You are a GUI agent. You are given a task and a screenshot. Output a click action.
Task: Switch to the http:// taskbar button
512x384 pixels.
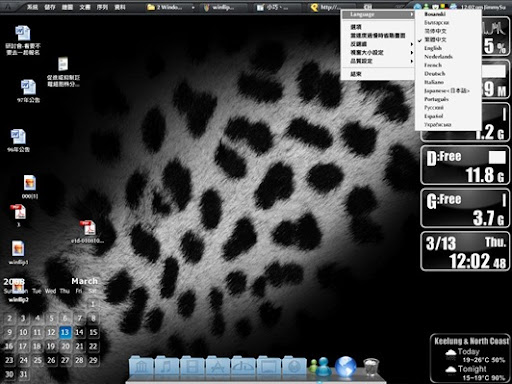coord(332,7)
